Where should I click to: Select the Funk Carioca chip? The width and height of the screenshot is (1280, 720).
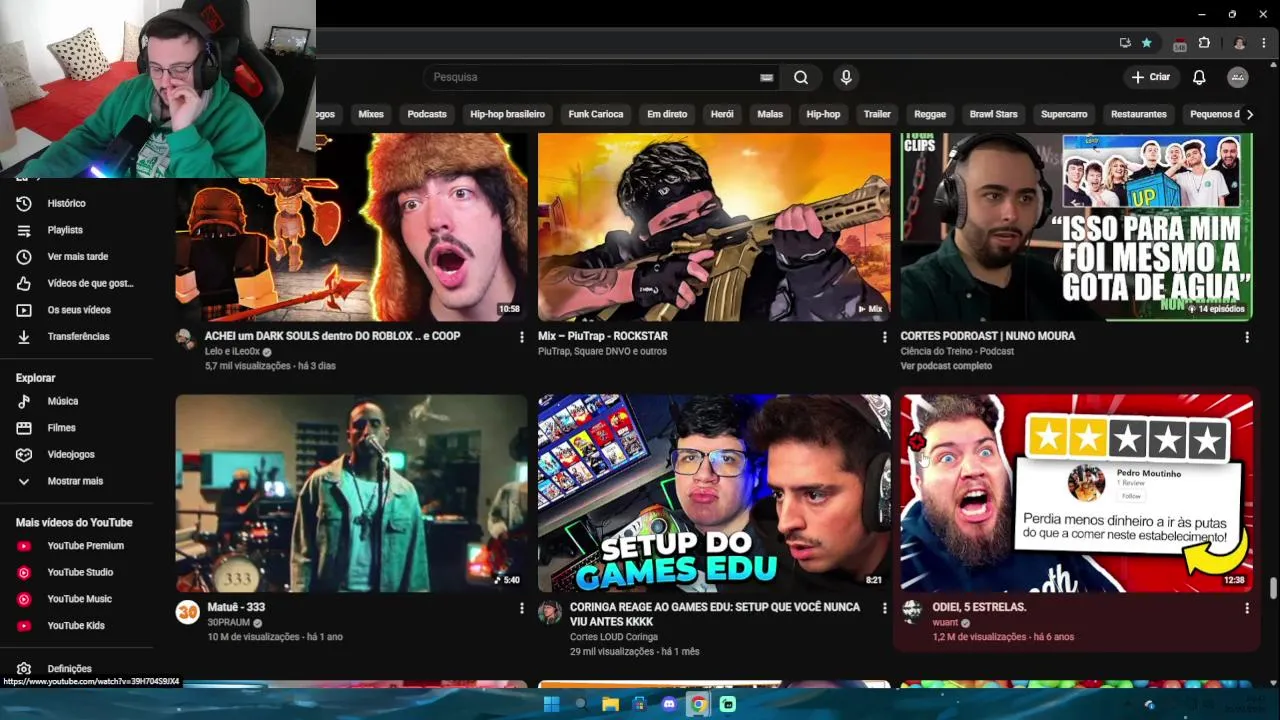coord(596,114)
